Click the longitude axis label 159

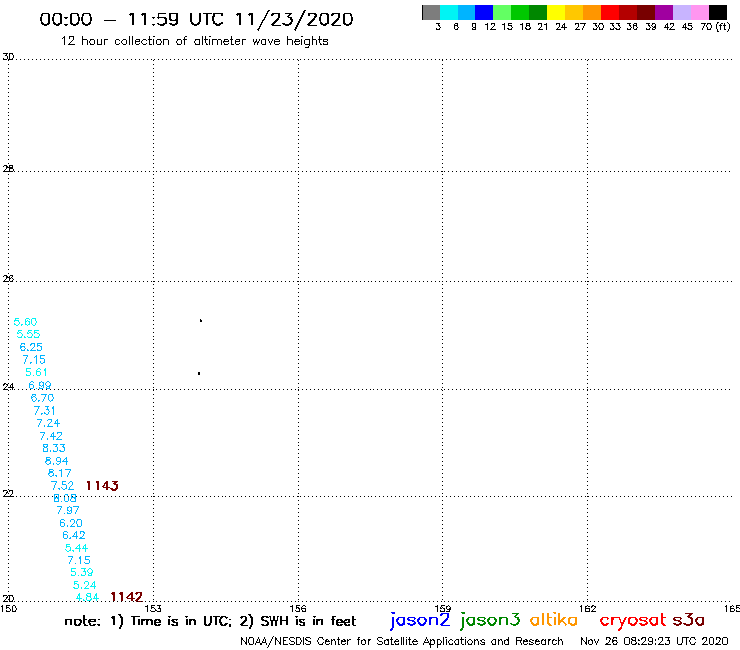[x=443, y=608]
